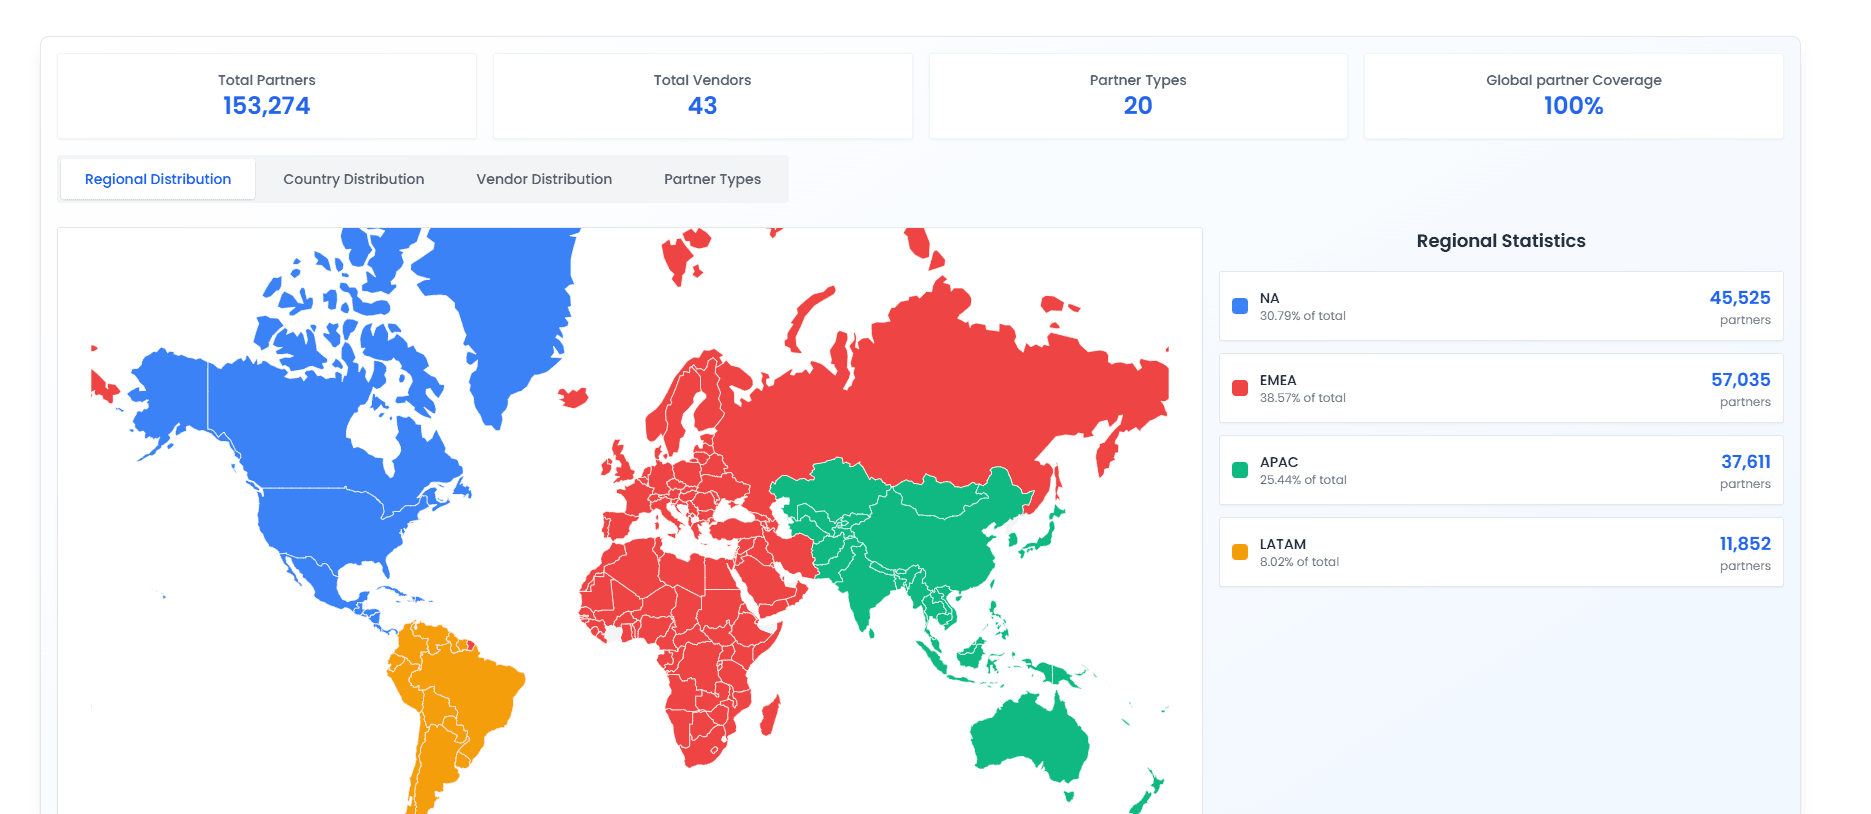1871x814 pixels.
Task: Click the 100% Global partner Coverage value
Action: (1573, 106)
